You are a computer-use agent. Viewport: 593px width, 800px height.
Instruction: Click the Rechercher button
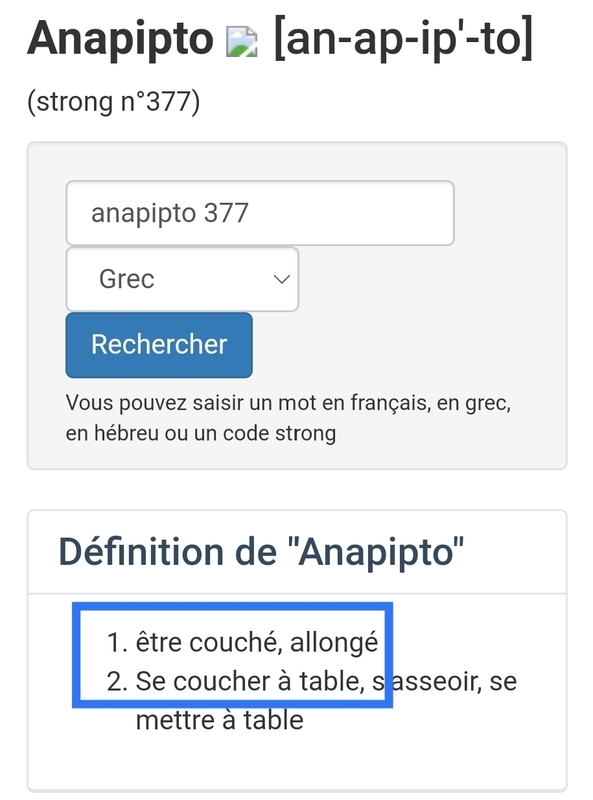(x=159, y=345)
